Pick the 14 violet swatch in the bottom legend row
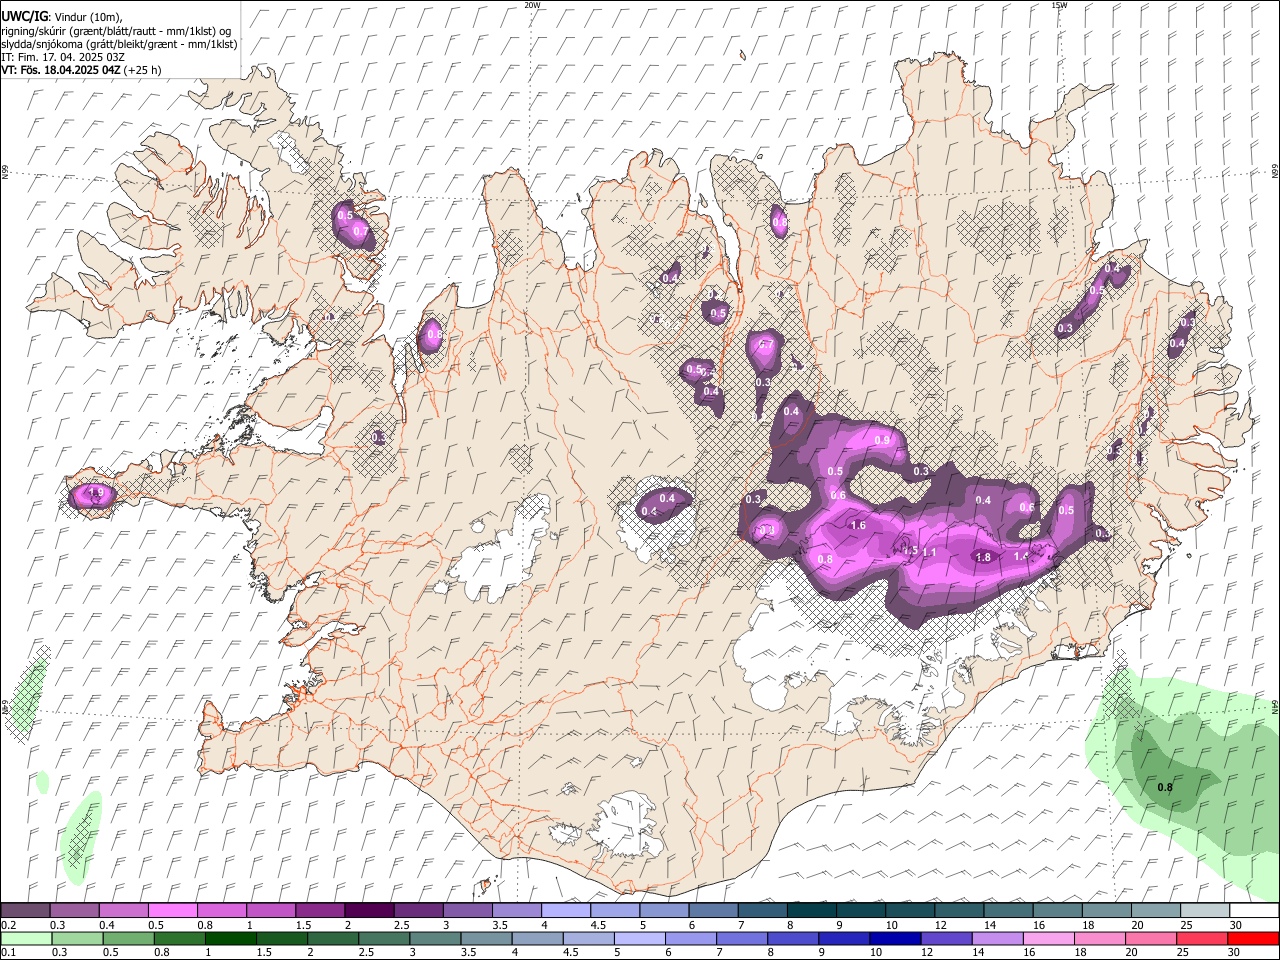This screenshot has width=1280, height=960. pyautogui.click(x=997, y=939)
